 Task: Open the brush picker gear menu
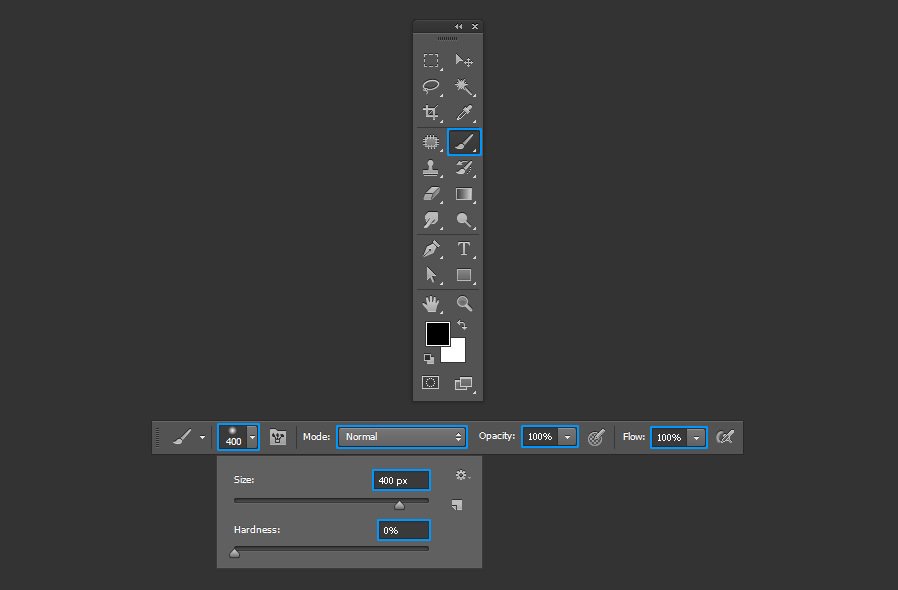click(462, 475)
